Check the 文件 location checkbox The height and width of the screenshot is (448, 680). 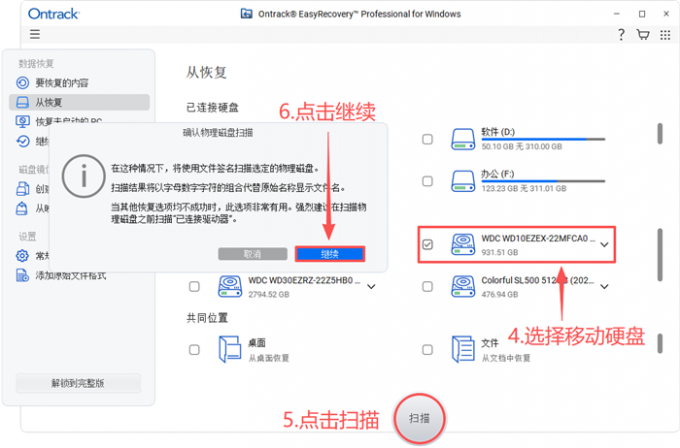pyautogui.click(x=428, y=350)
